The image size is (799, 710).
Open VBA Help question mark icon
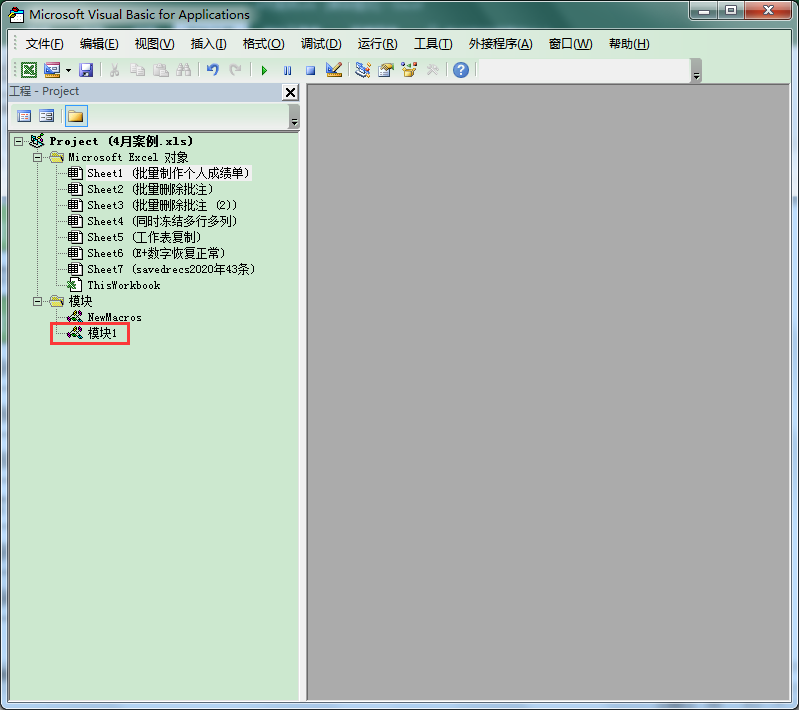461,70
